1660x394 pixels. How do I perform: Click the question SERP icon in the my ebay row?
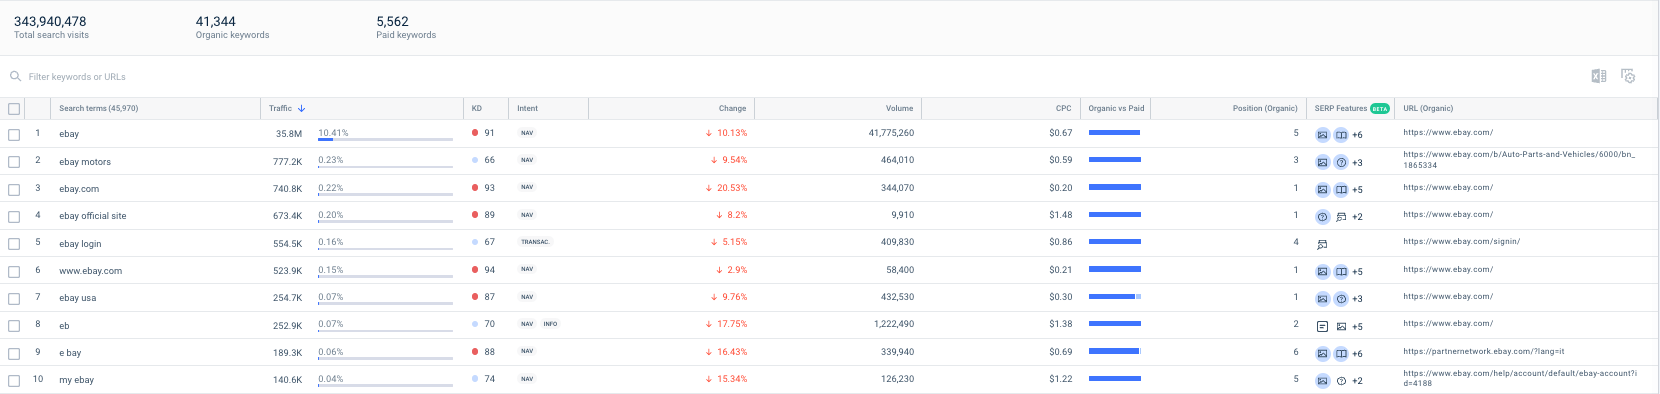click(1341, 380)
